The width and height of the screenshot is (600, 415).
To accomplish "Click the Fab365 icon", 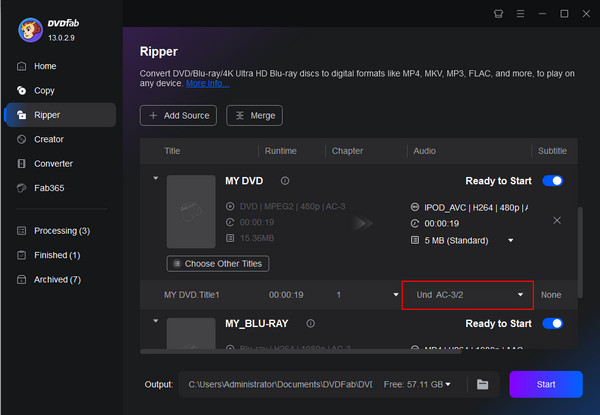I will pyautogui.click(x=21, y=188).
